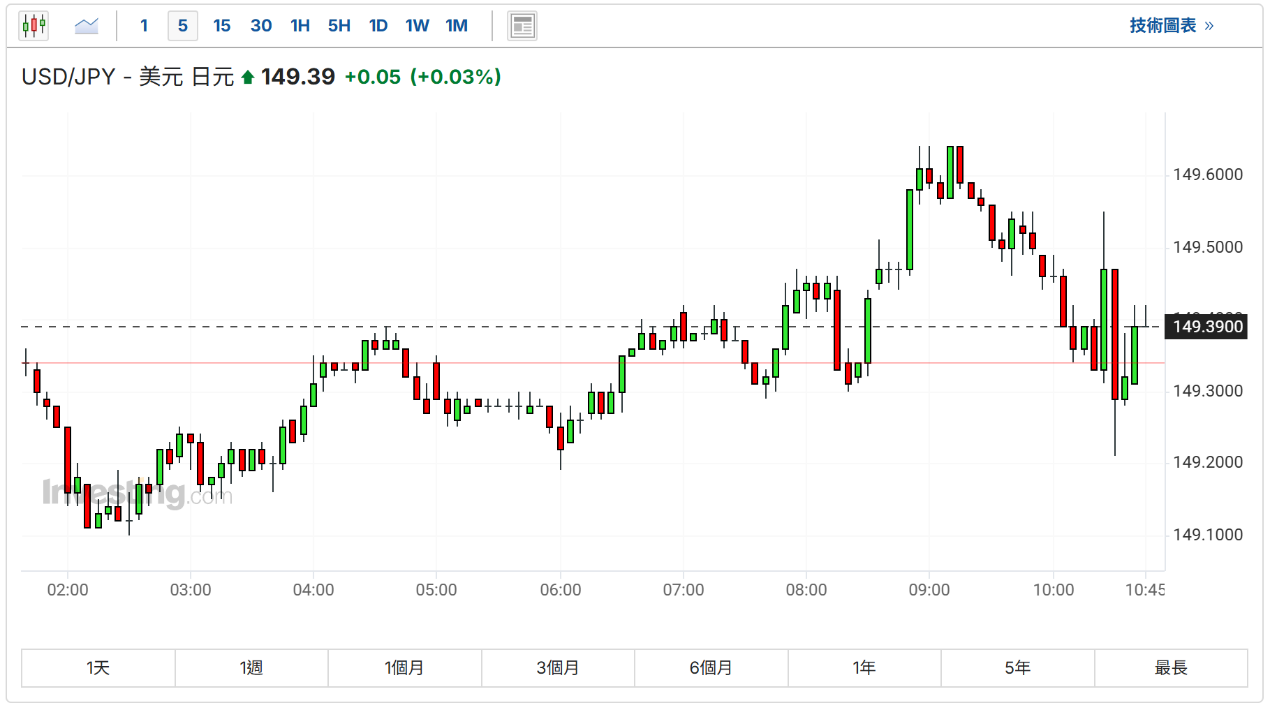The width and height of the screenshot is (1270, 710).
Task: Click the 149.3900 current price label on axis
Action: (x=1207, y=327)
